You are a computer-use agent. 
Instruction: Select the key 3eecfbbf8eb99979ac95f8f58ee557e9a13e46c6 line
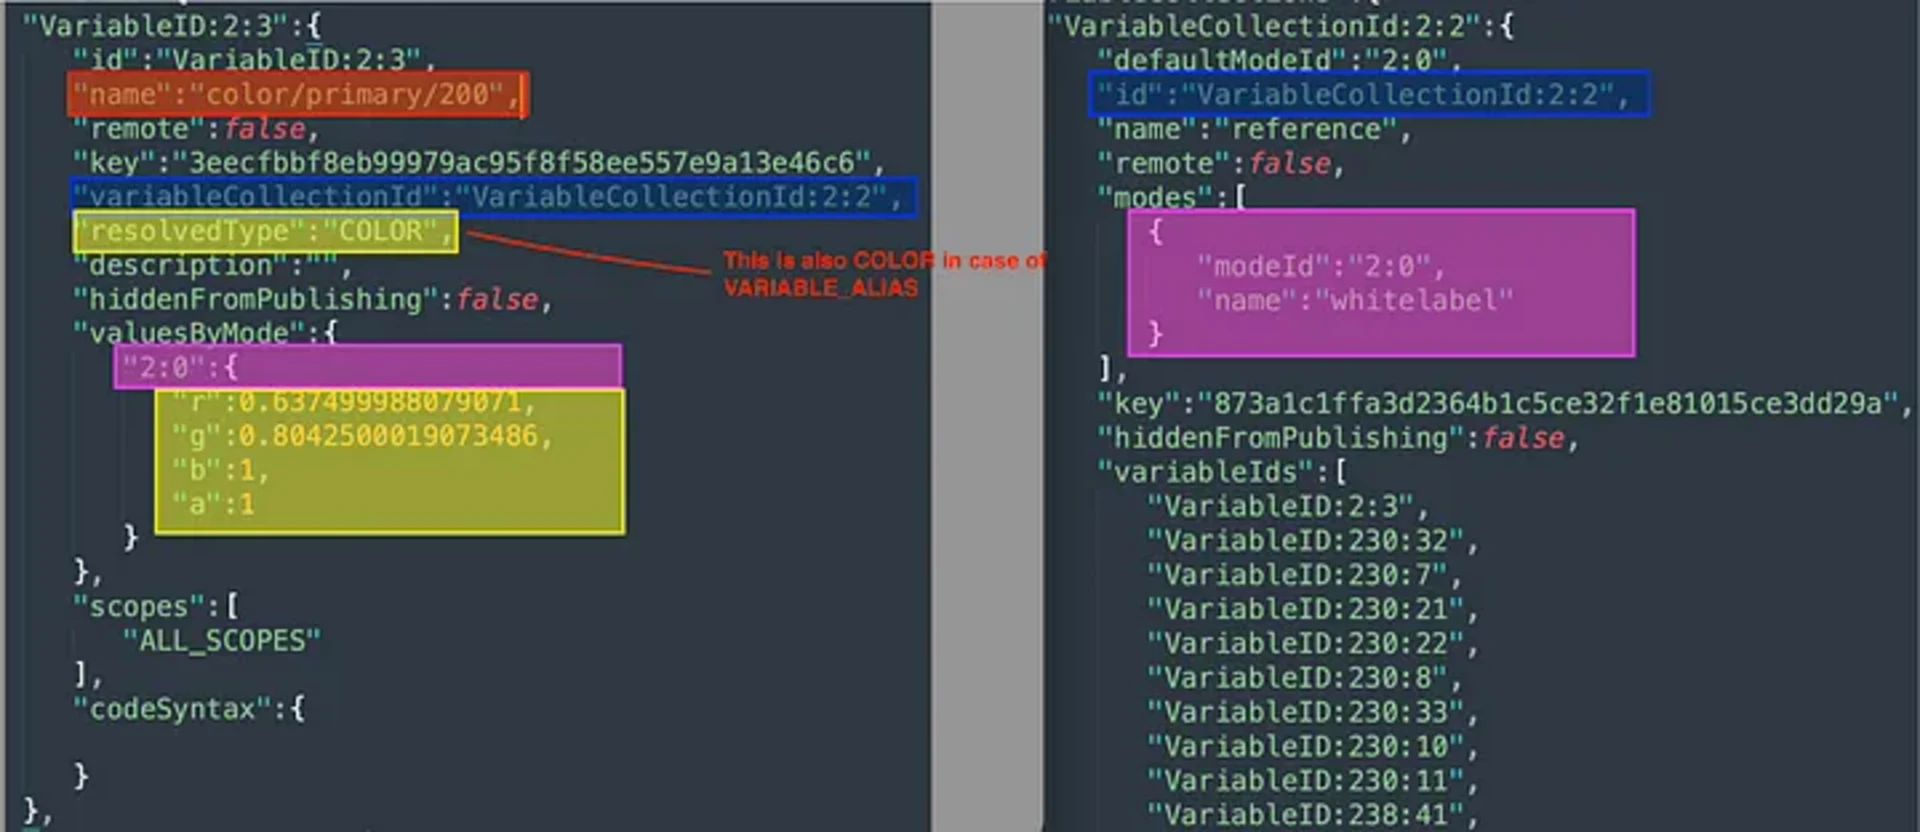(478, 163)
